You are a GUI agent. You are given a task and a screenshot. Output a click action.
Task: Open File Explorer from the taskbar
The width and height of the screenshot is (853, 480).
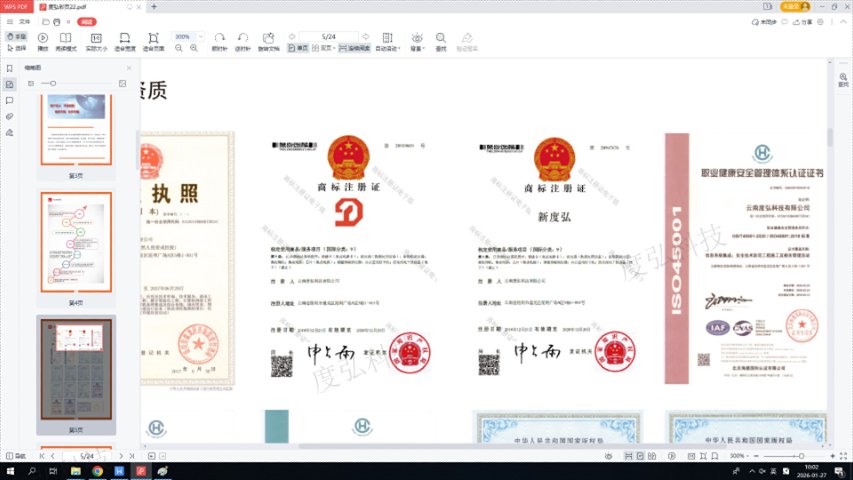tap(76, 471)
